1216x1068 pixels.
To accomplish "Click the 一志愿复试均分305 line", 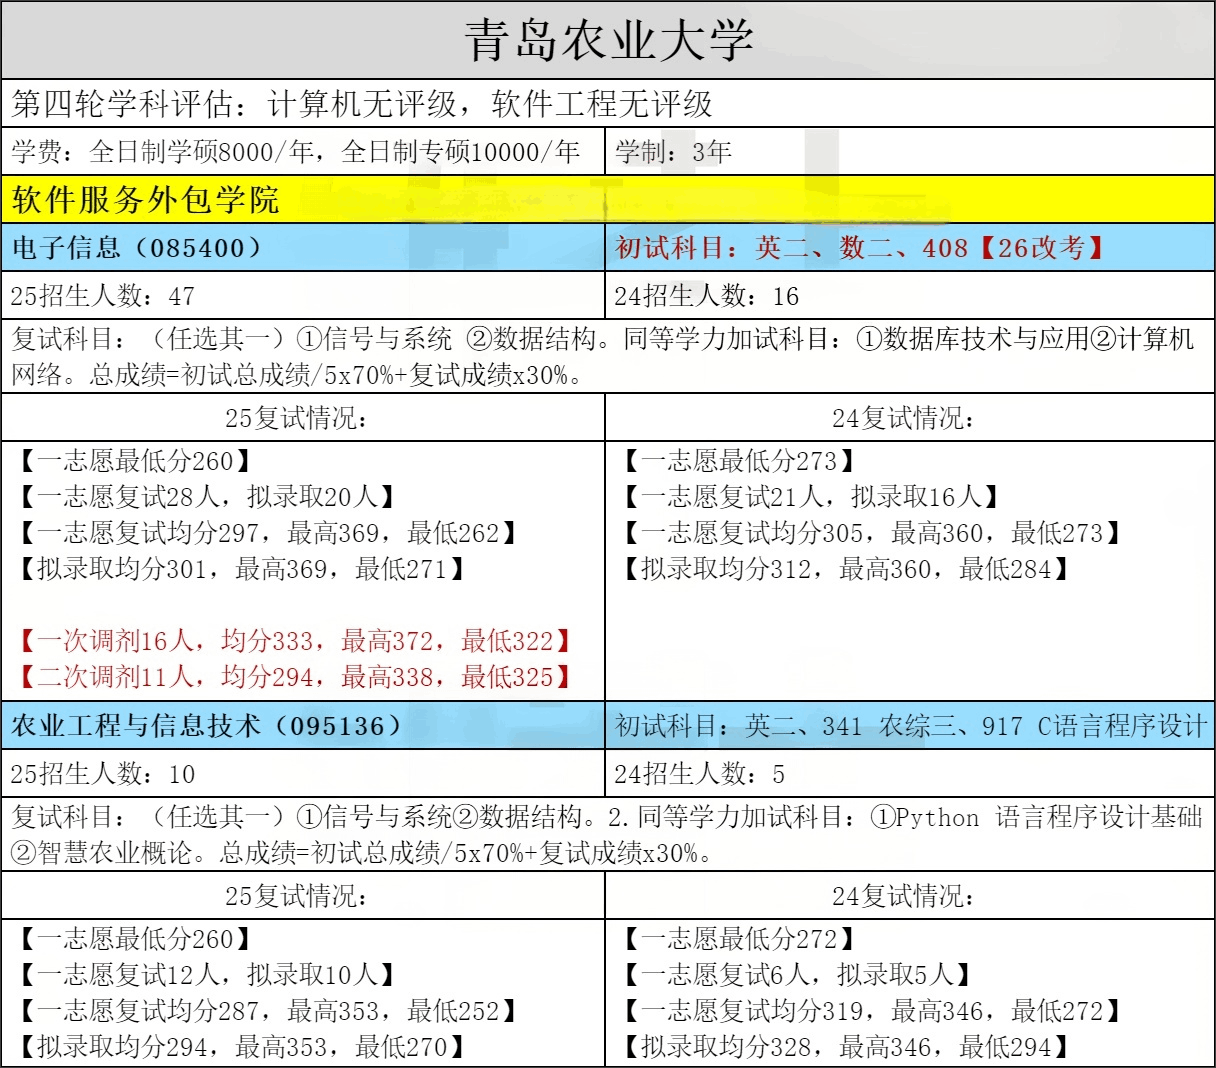I will tap(872, 533).
